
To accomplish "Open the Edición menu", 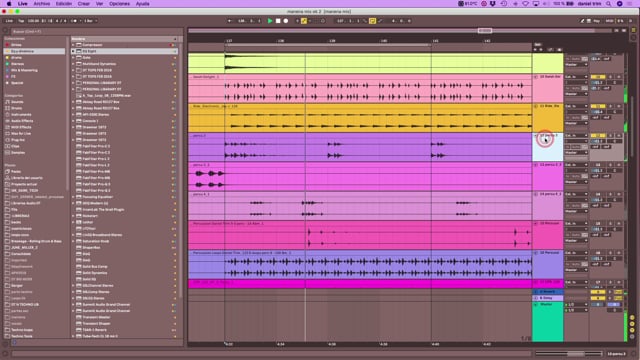I will tap(64, 4).
